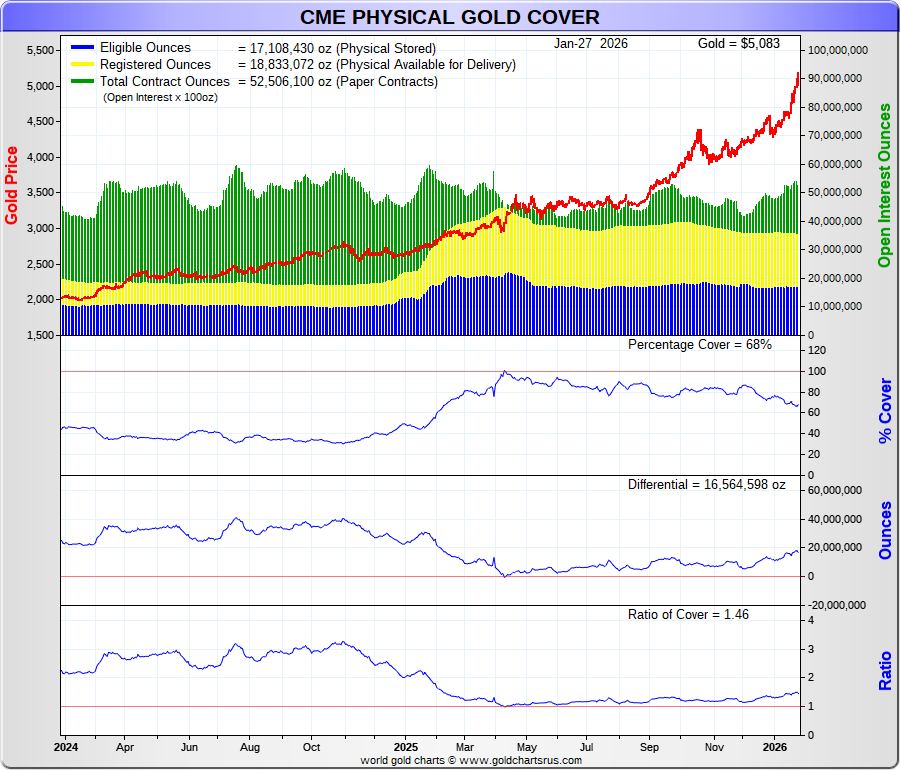
Task: Click the yellow Registered Ounces legend swatch
Action: tap(82, 65)
